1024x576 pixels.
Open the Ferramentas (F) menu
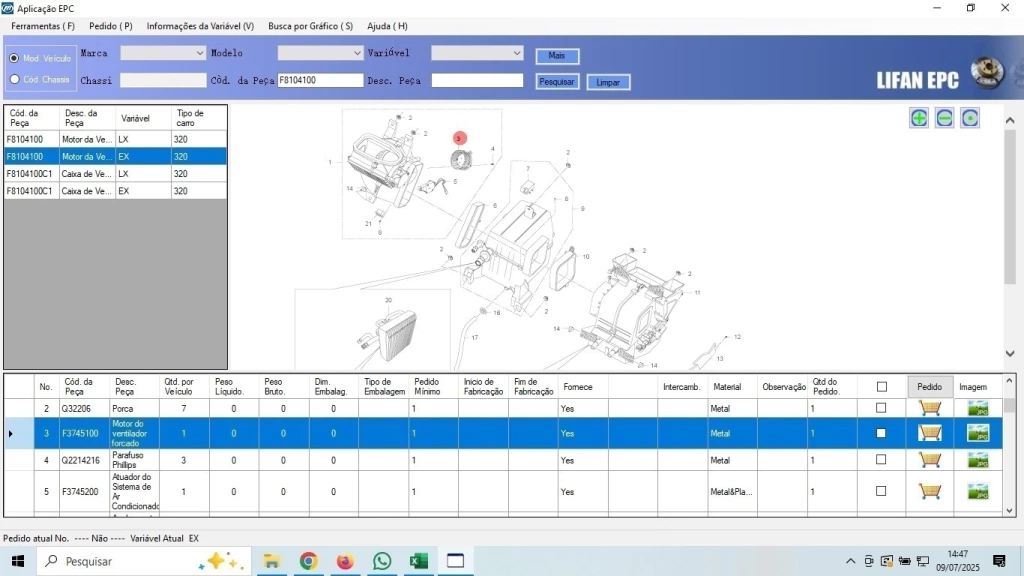[x=43, y=26]
